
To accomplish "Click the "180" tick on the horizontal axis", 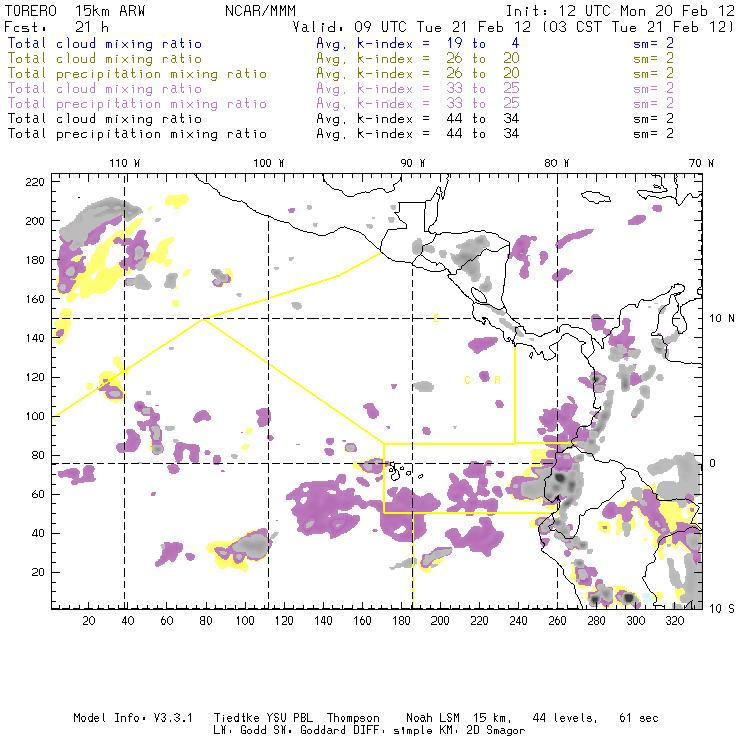I will point(401,621).
